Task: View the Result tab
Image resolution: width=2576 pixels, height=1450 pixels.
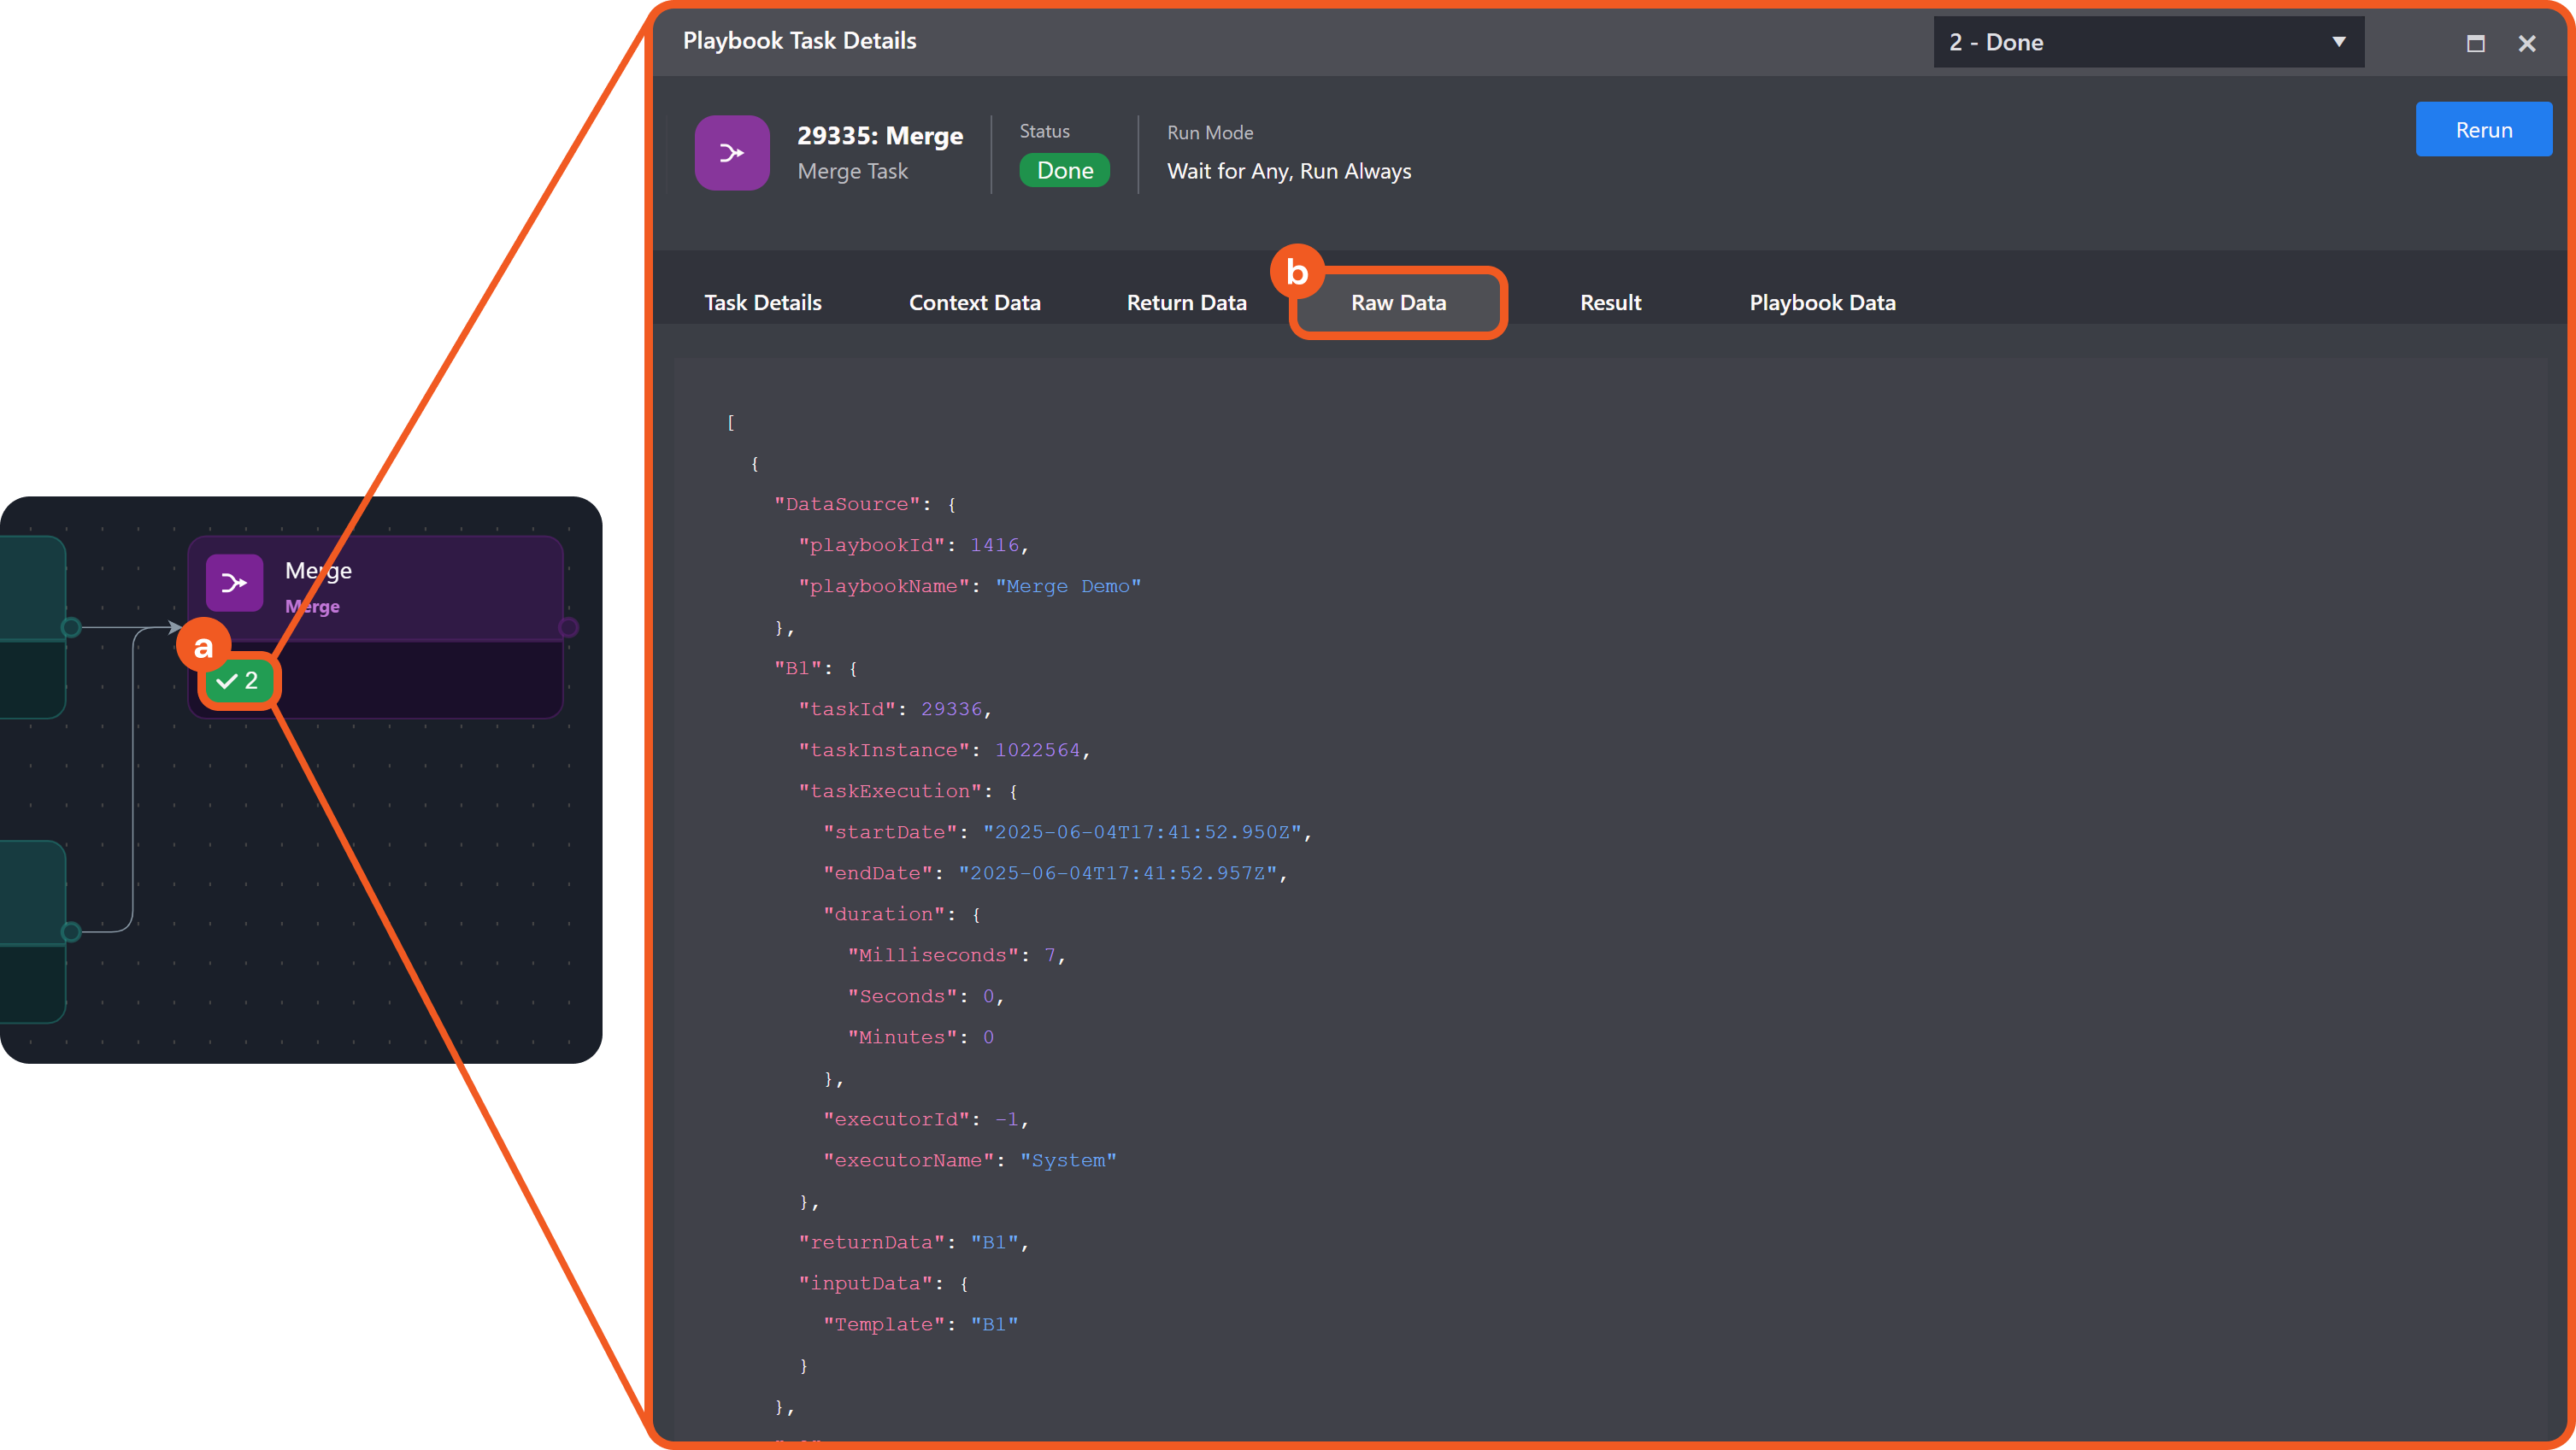Action: pos(1610,302)
